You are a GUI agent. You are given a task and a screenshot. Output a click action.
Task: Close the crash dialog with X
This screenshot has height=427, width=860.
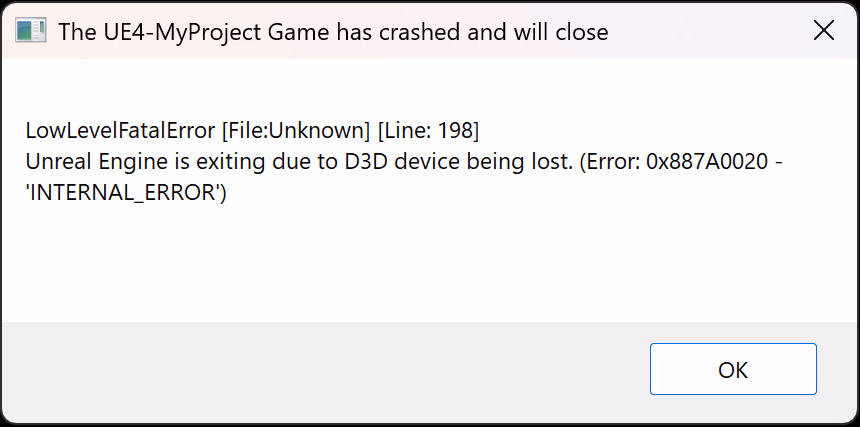coord(824,31)
